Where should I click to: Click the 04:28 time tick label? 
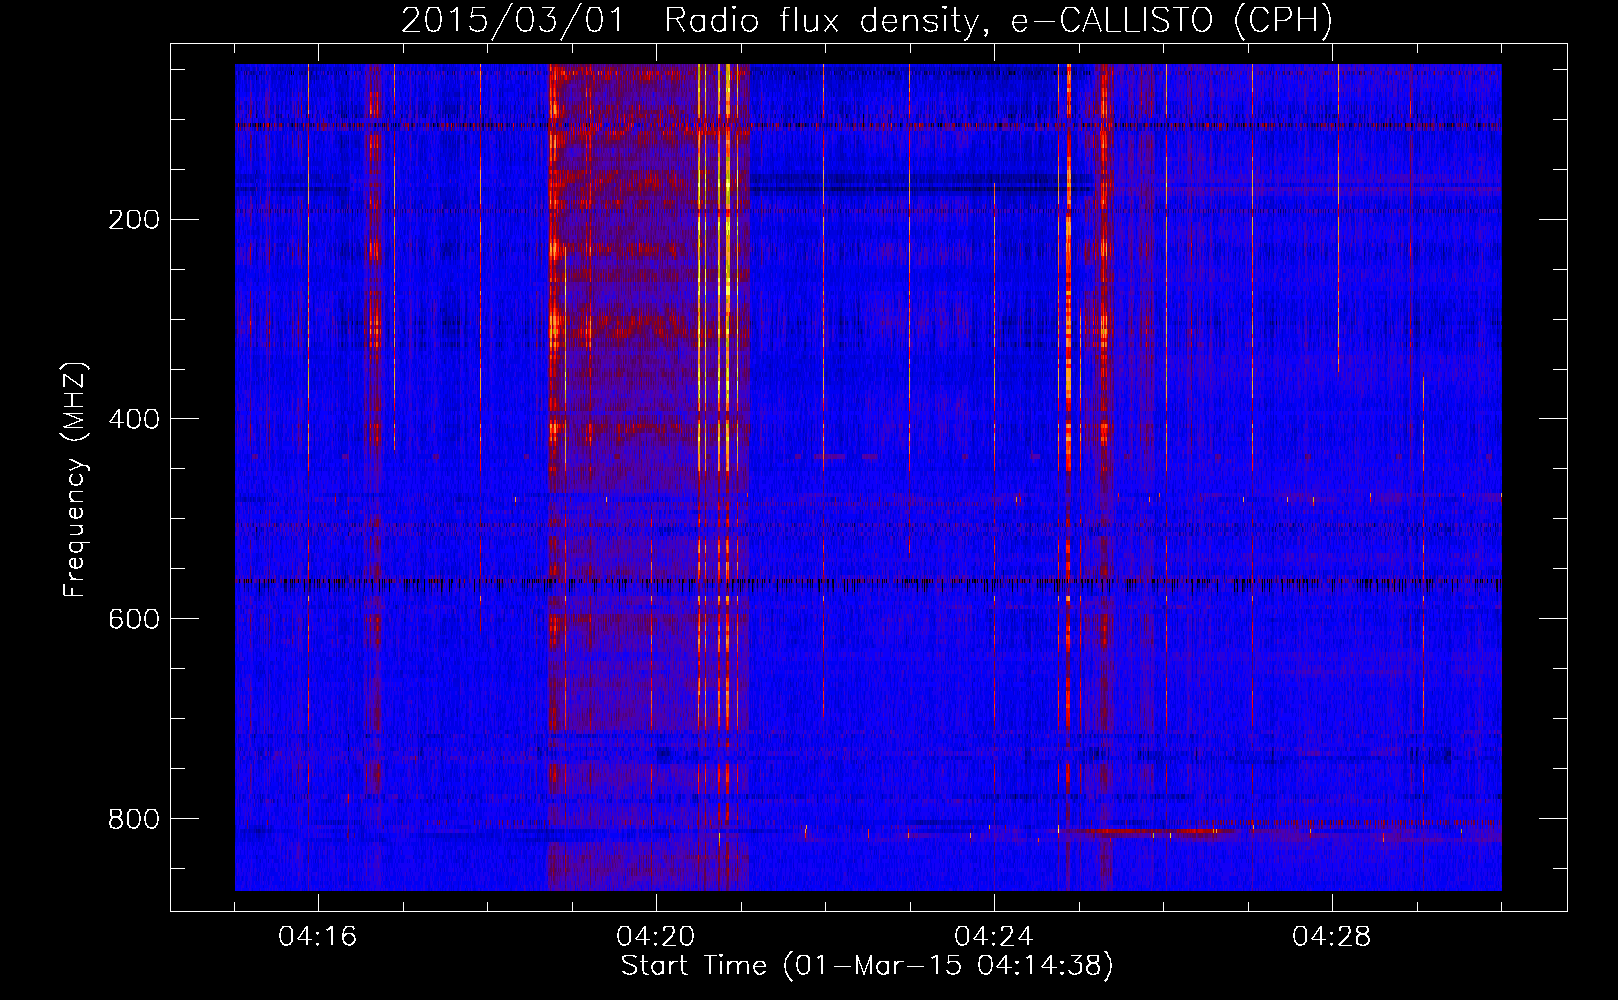pyautogui.click(x=1332, y=937)
